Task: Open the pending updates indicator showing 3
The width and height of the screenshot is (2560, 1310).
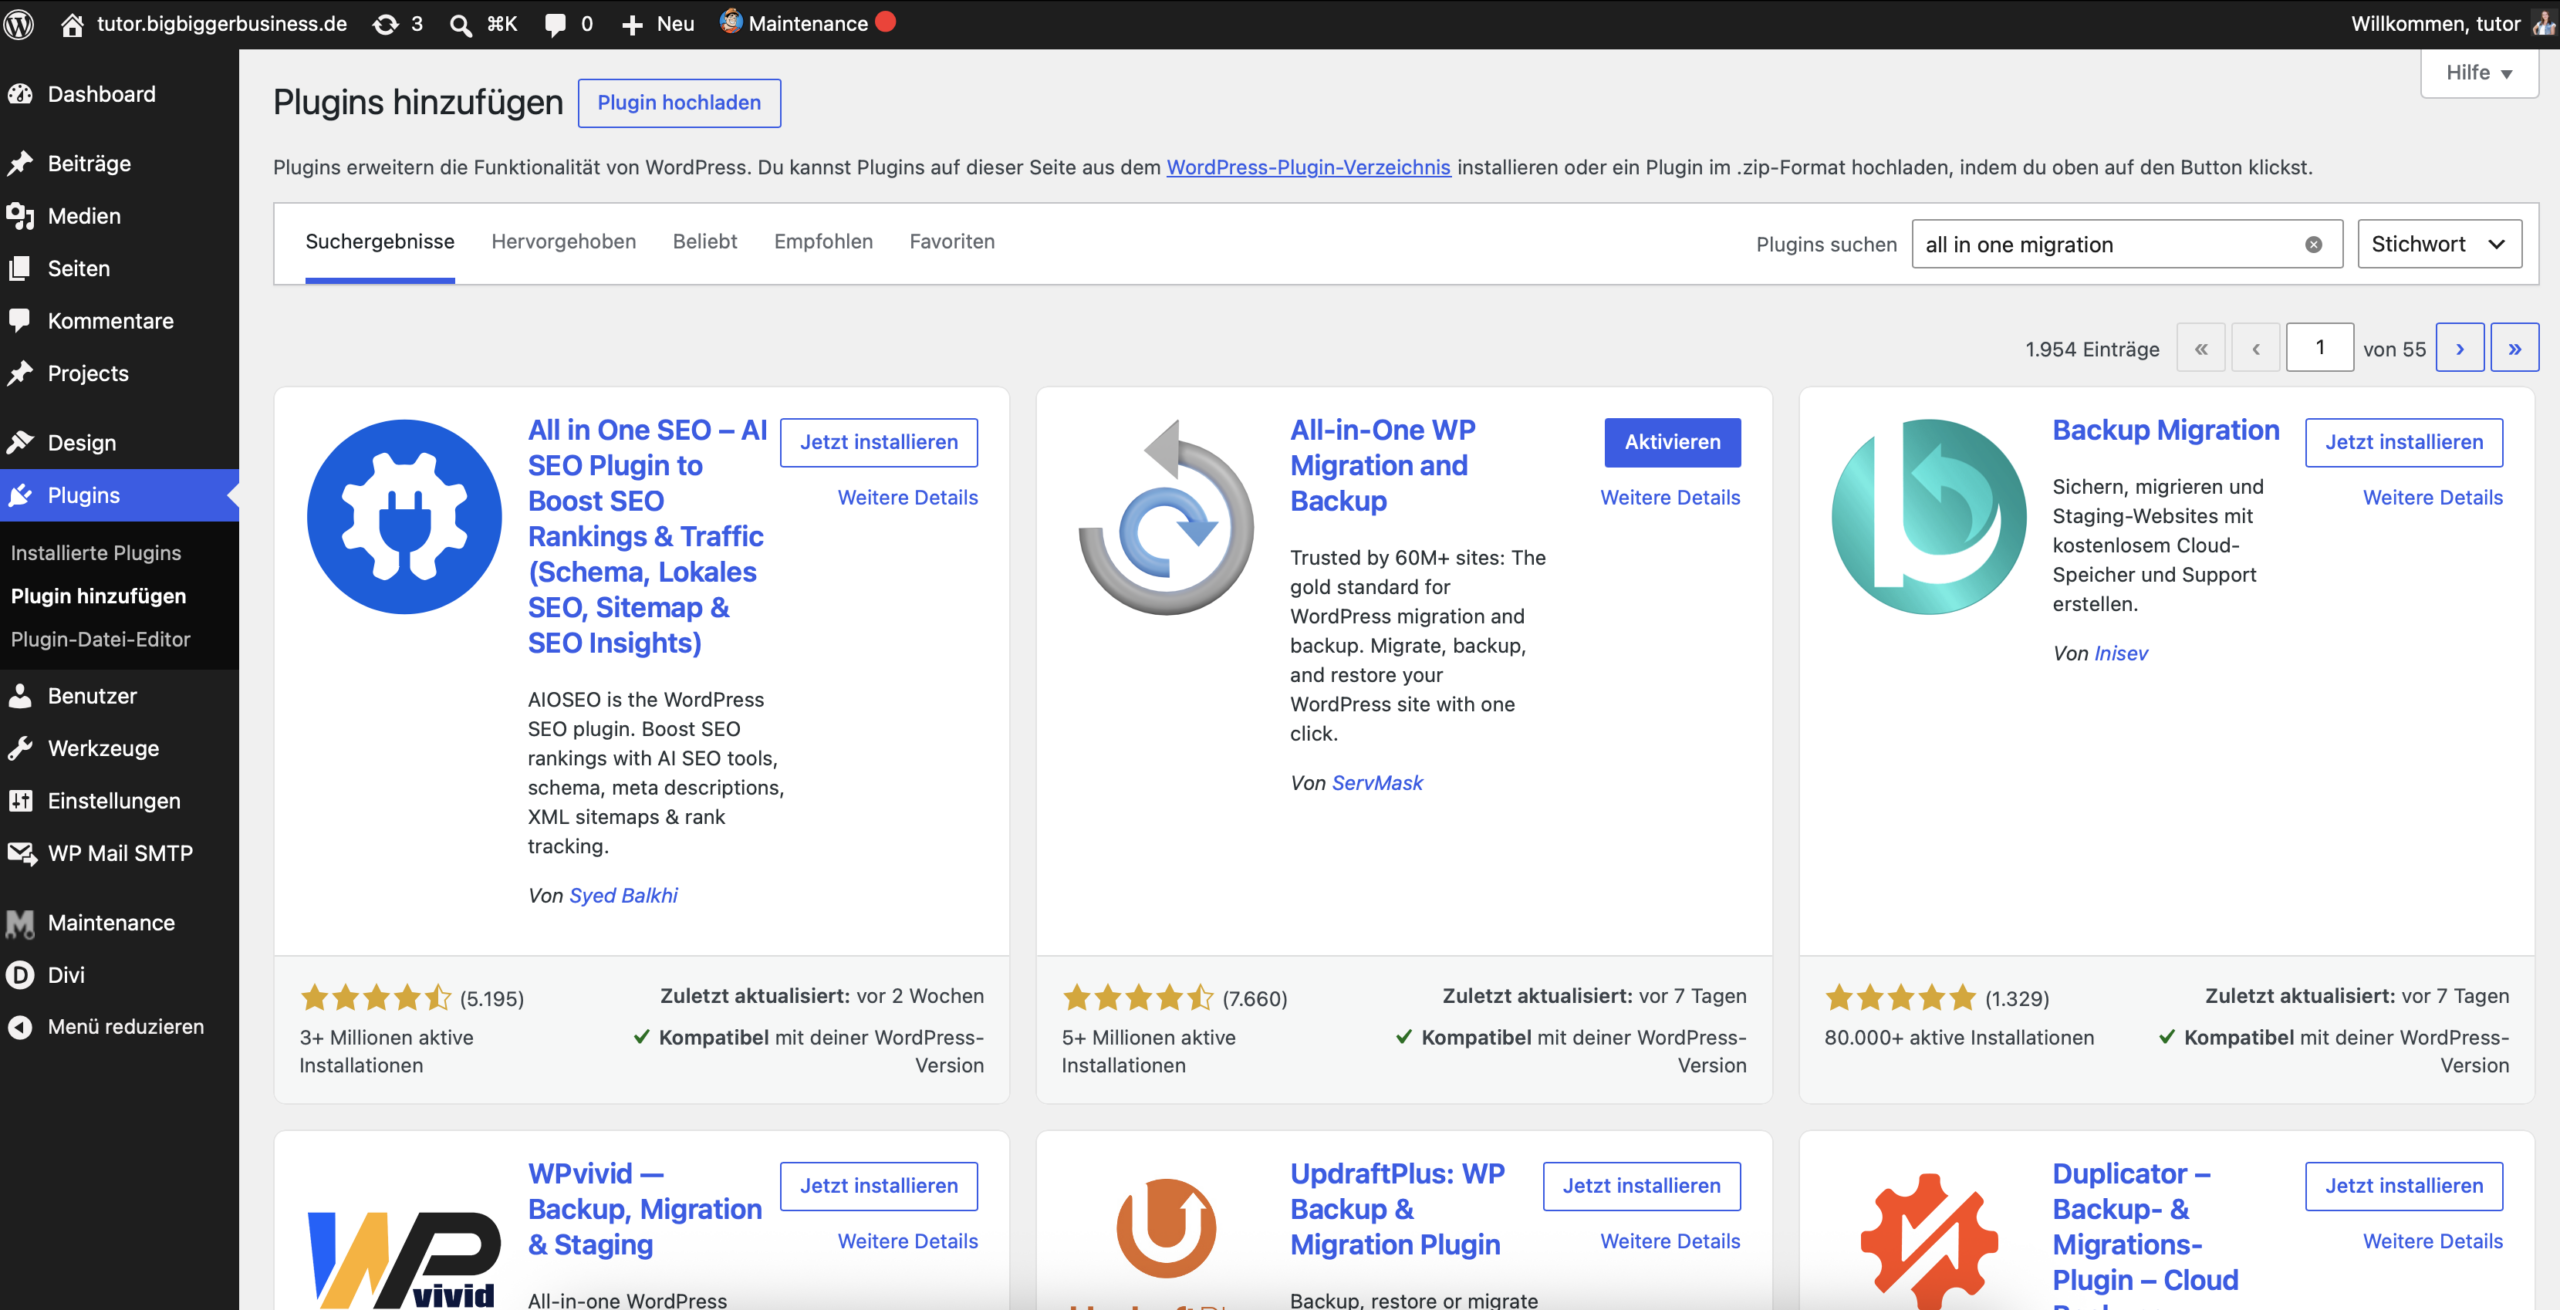Action: (398, 23)
